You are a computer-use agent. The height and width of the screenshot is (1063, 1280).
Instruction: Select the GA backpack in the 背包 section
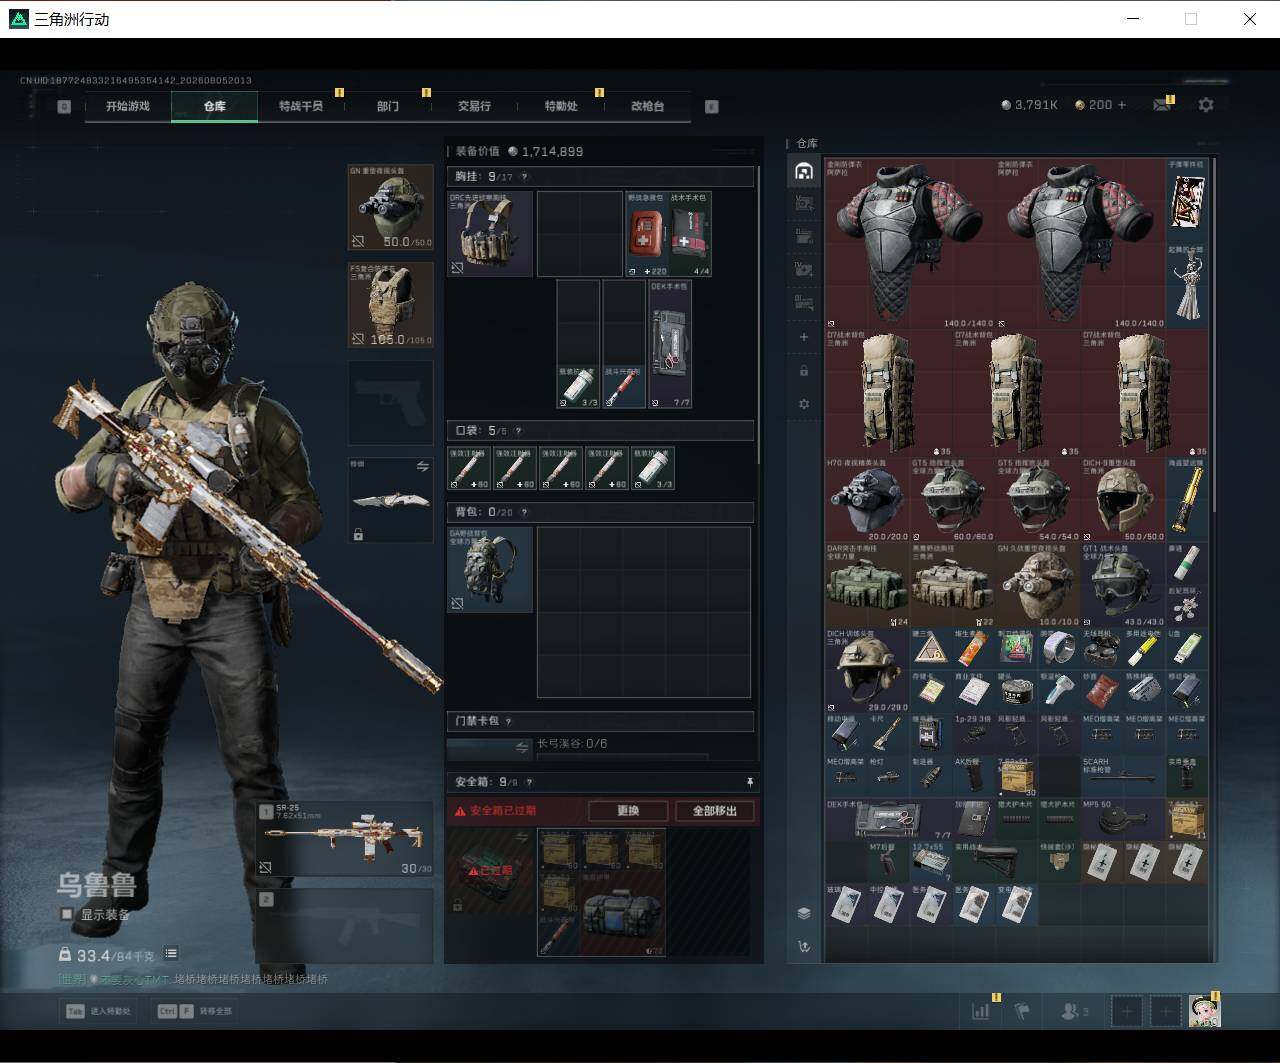490,570
